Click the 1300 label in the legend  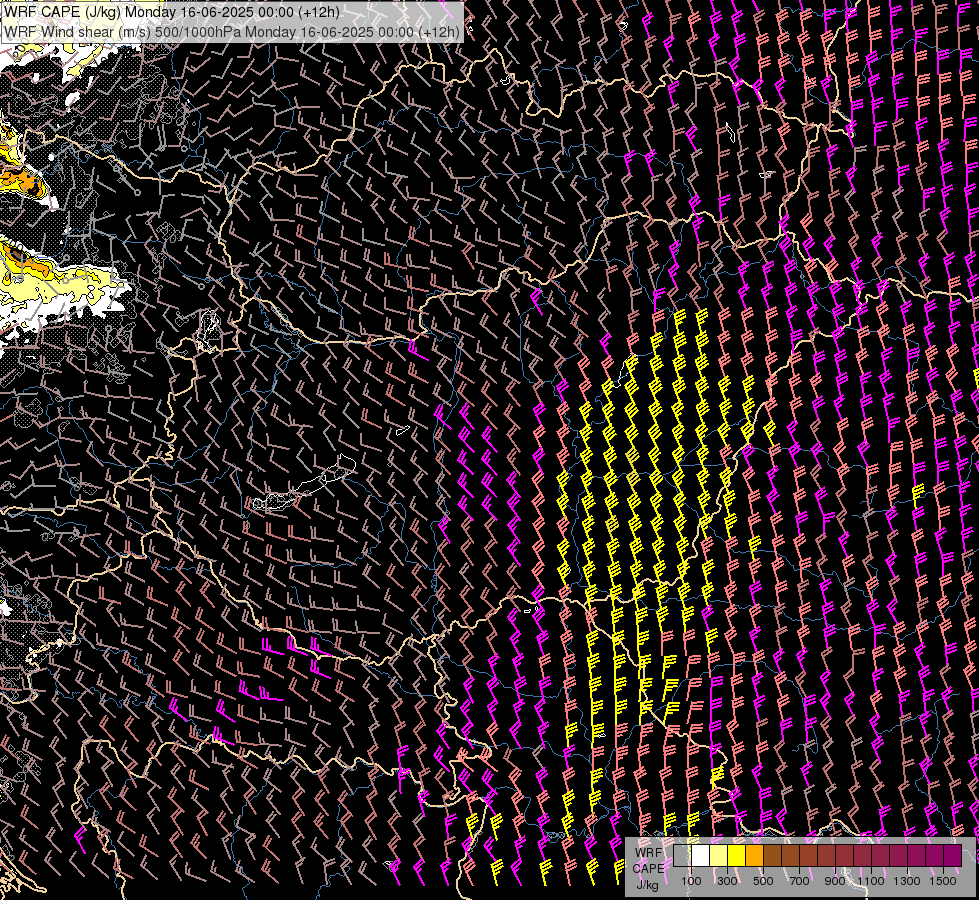click(x=907, y=881)
